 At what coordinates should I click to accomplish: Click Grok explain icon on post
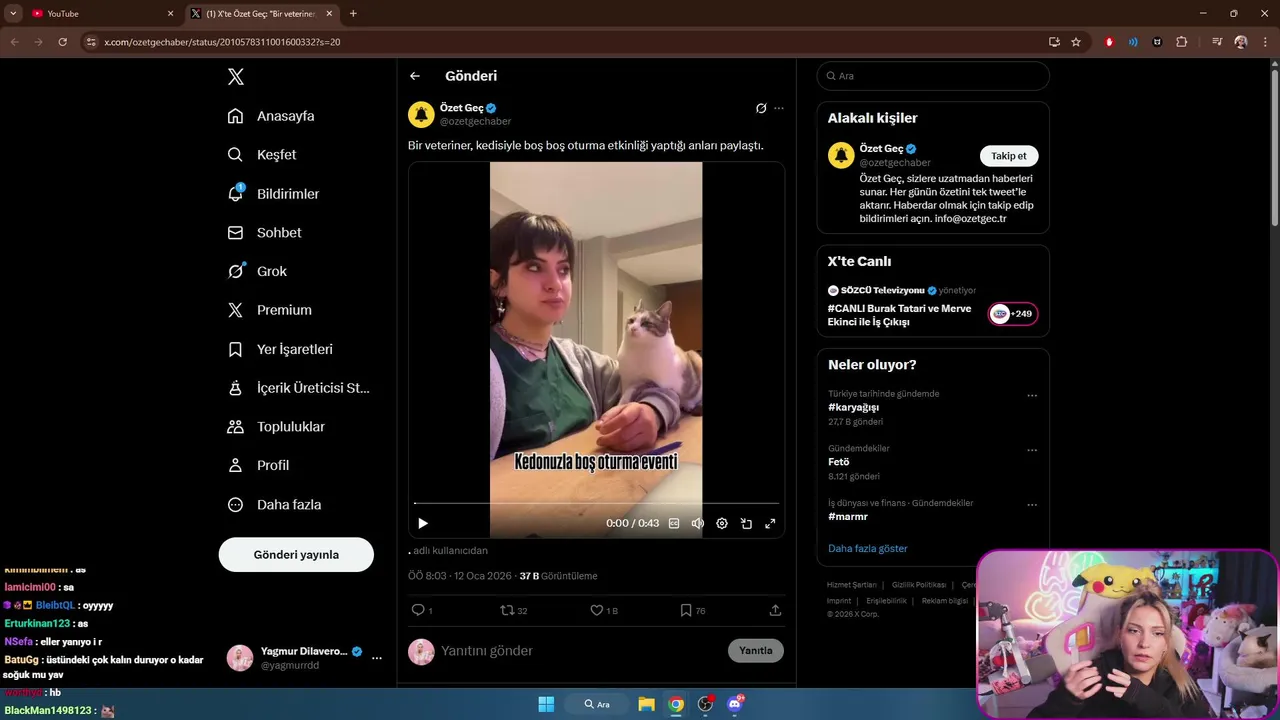[761, 108]
